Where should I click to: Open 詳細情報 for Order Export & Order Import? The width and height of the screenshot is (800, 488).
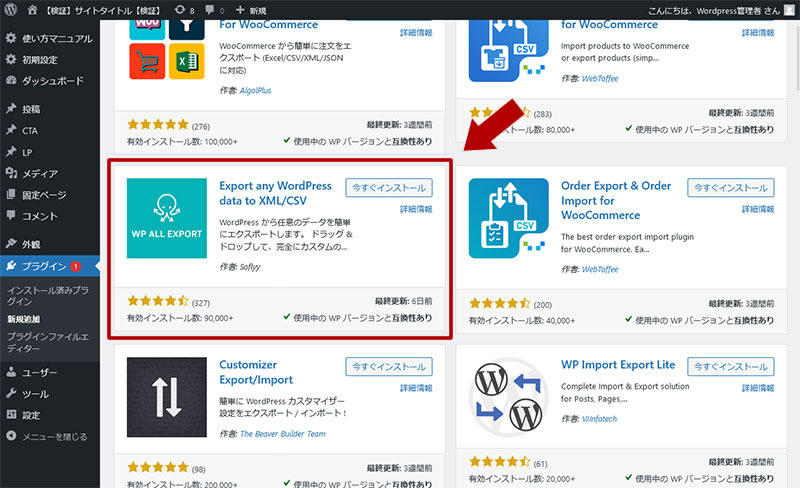pos(758,209)
